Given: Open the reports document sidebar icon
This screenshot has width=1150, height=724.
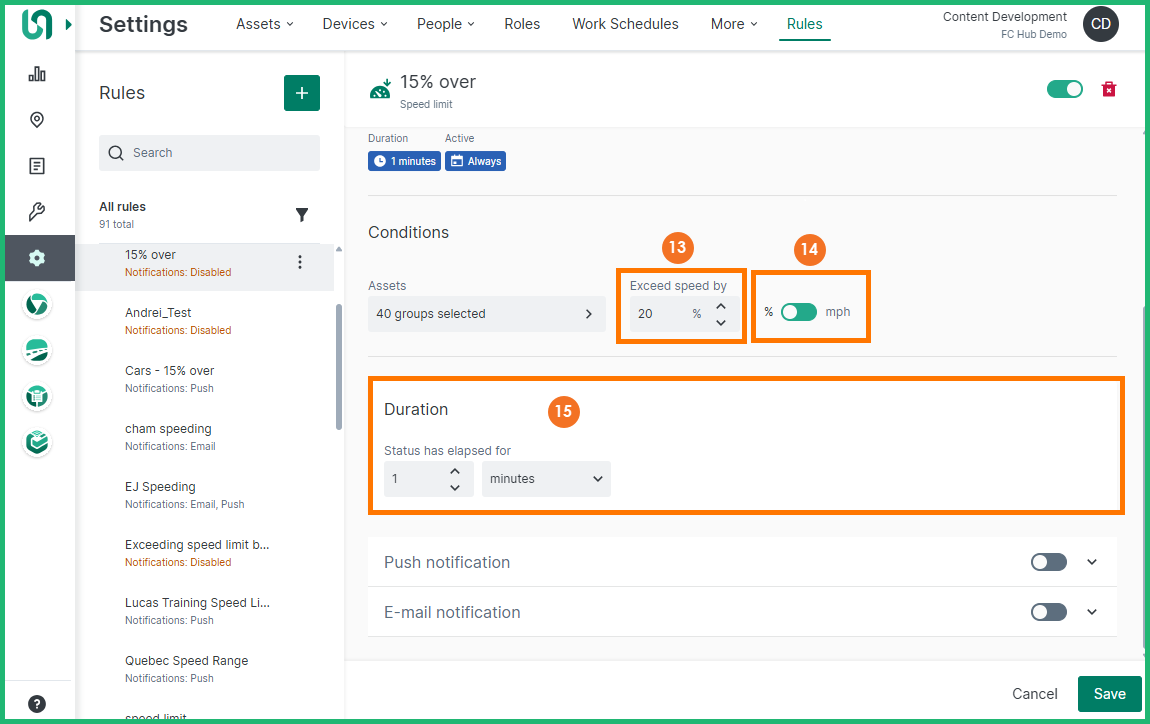Looking at the screenshot, I should [37, 166].
